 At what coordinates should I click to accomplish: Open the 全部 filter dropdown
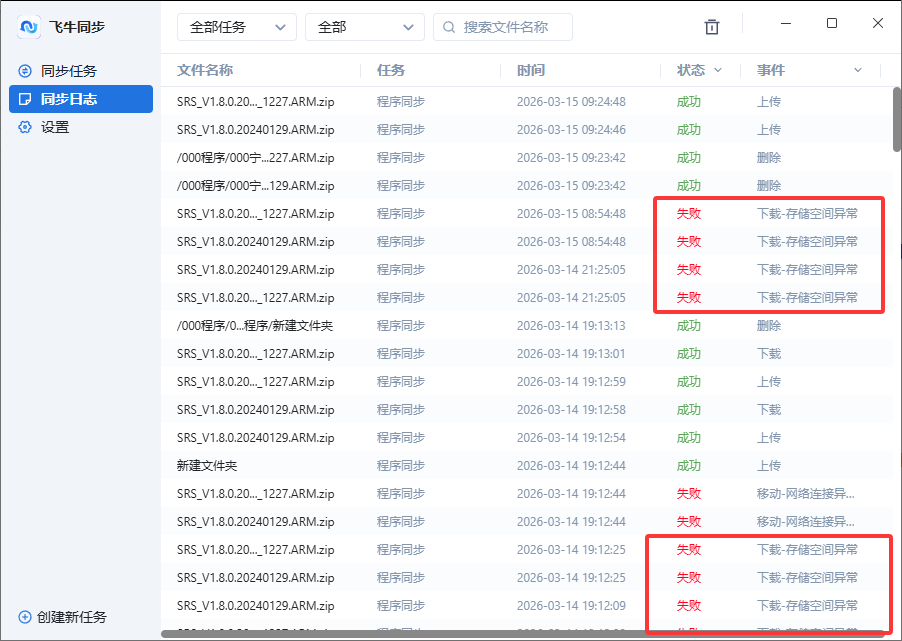pyautogui.click(x=364, y=27)
